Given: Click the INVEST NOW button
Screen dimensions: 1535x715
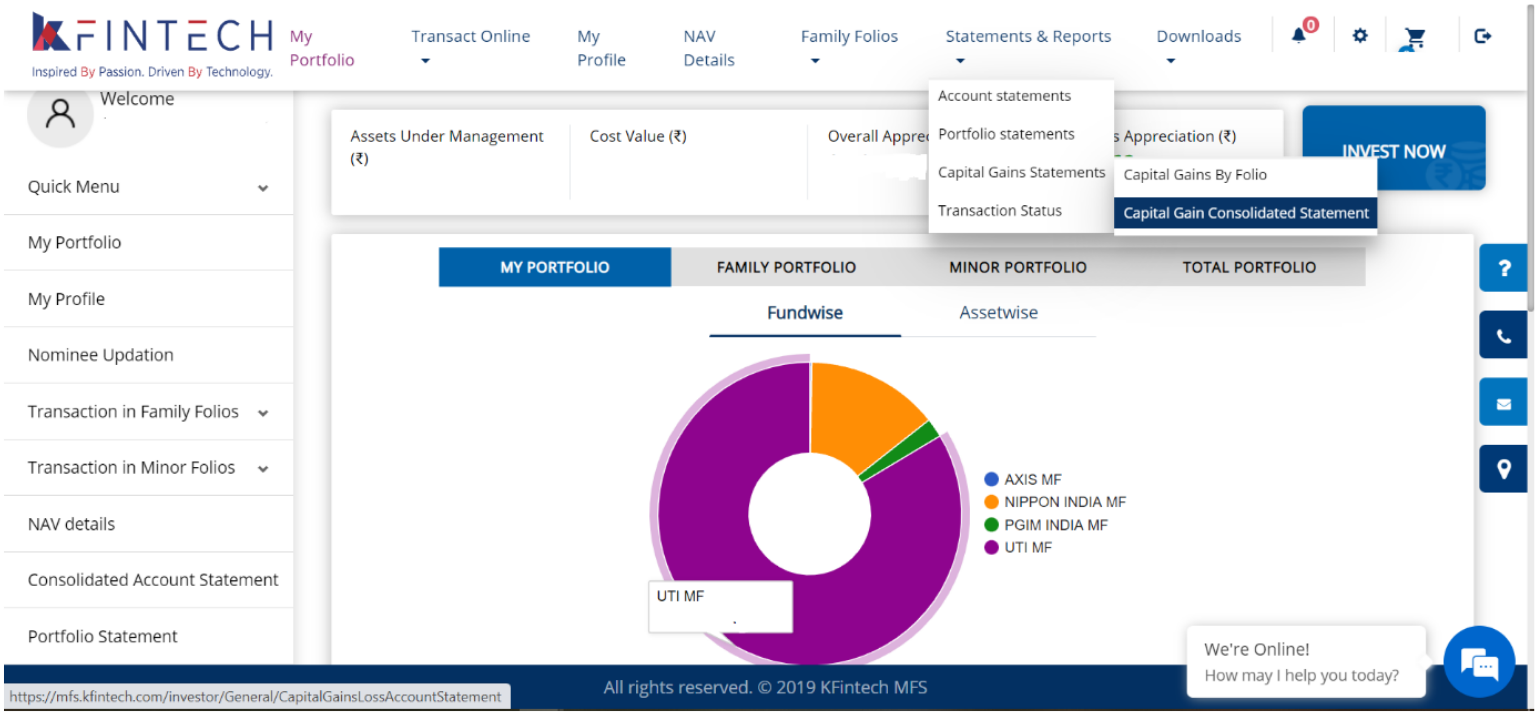Looking at the screenshot, I should point(1393,150).
